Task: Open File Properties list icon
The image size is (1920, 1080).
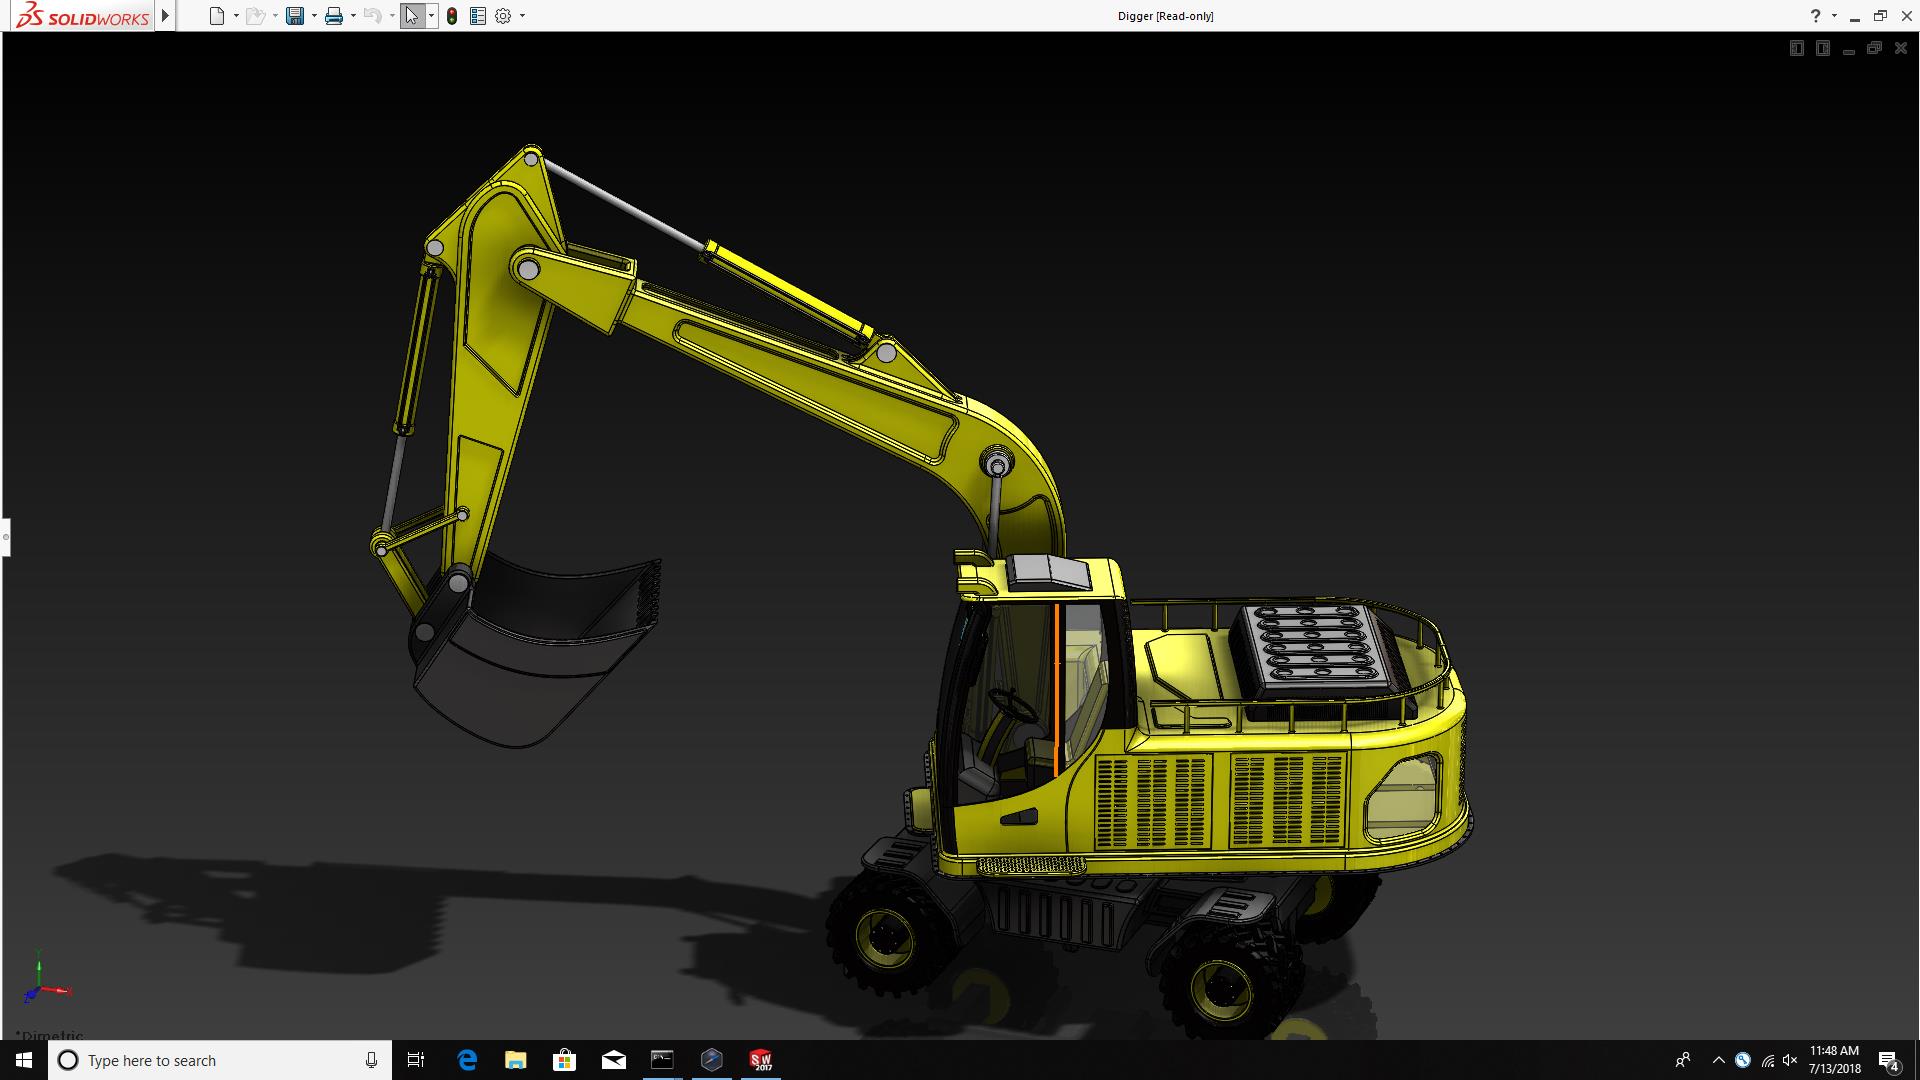Action: pyautogui.click(x=478, y=16)
